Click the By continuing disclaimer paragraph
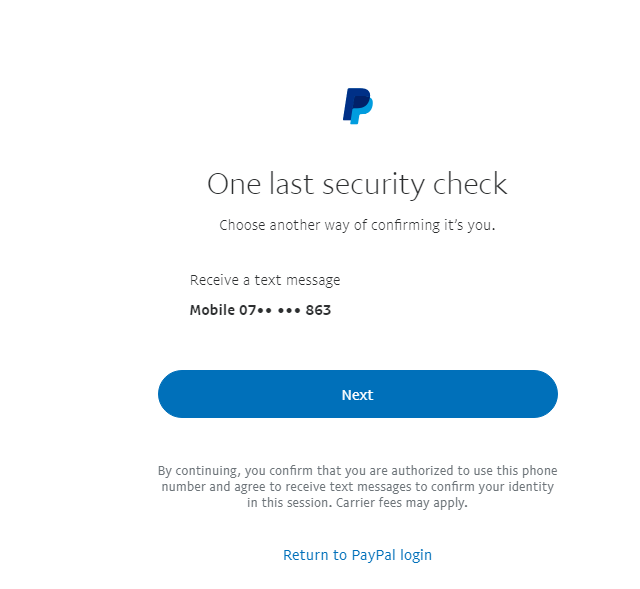The image size is (640, 589). pyautogui.click(x=357, y=487)
